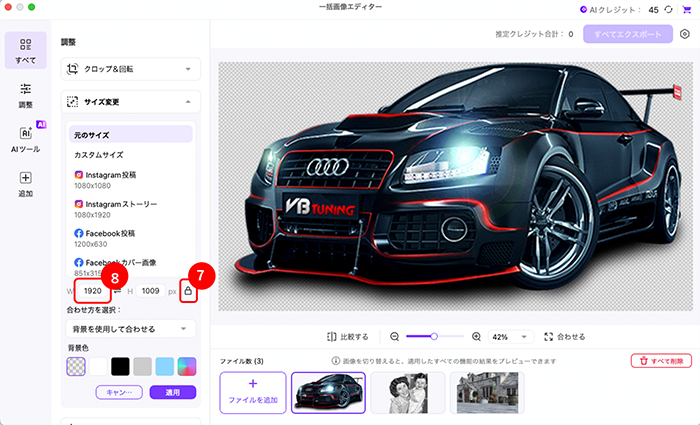This screenshot has width=700, height=425.
Task: Click the zoom out magnifier icon
Action: tap(395, 337)
